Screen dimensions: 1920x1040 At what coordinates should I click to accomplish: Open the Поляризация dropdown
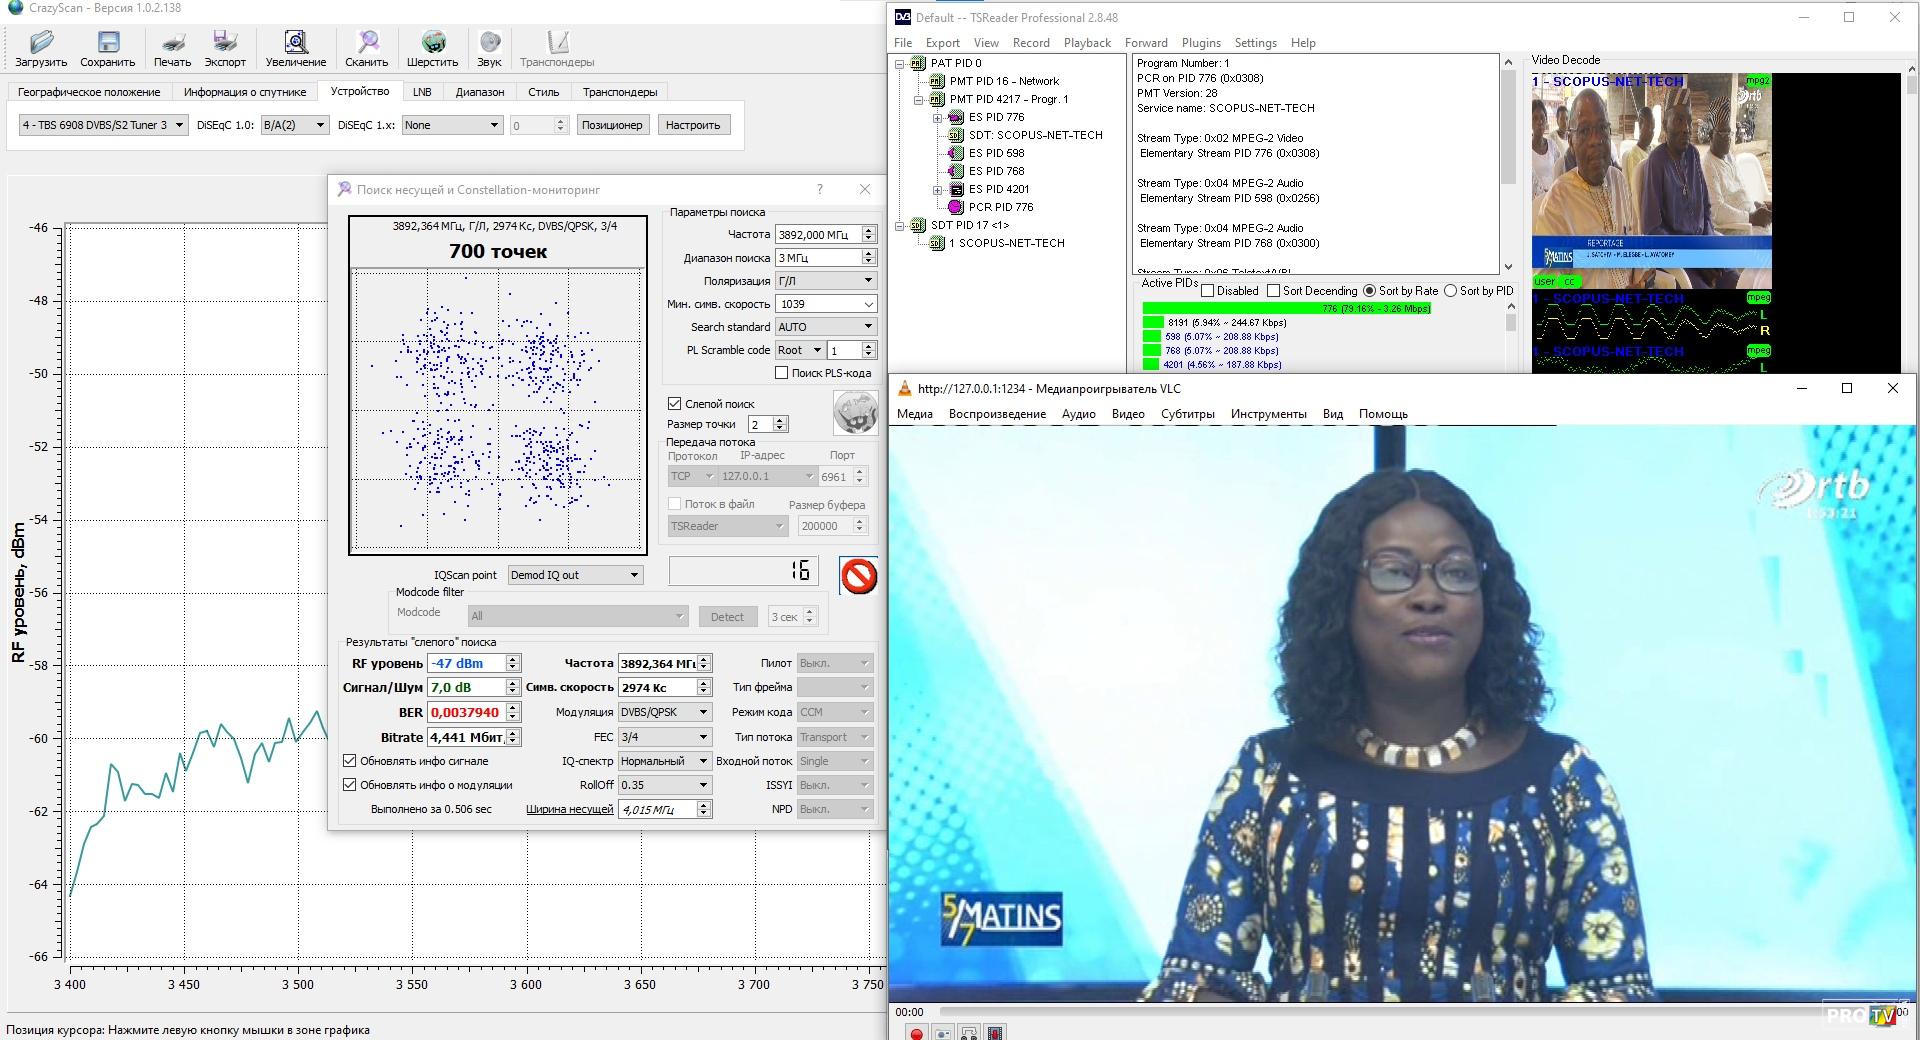pyautogui.click(x=826, y=281)
